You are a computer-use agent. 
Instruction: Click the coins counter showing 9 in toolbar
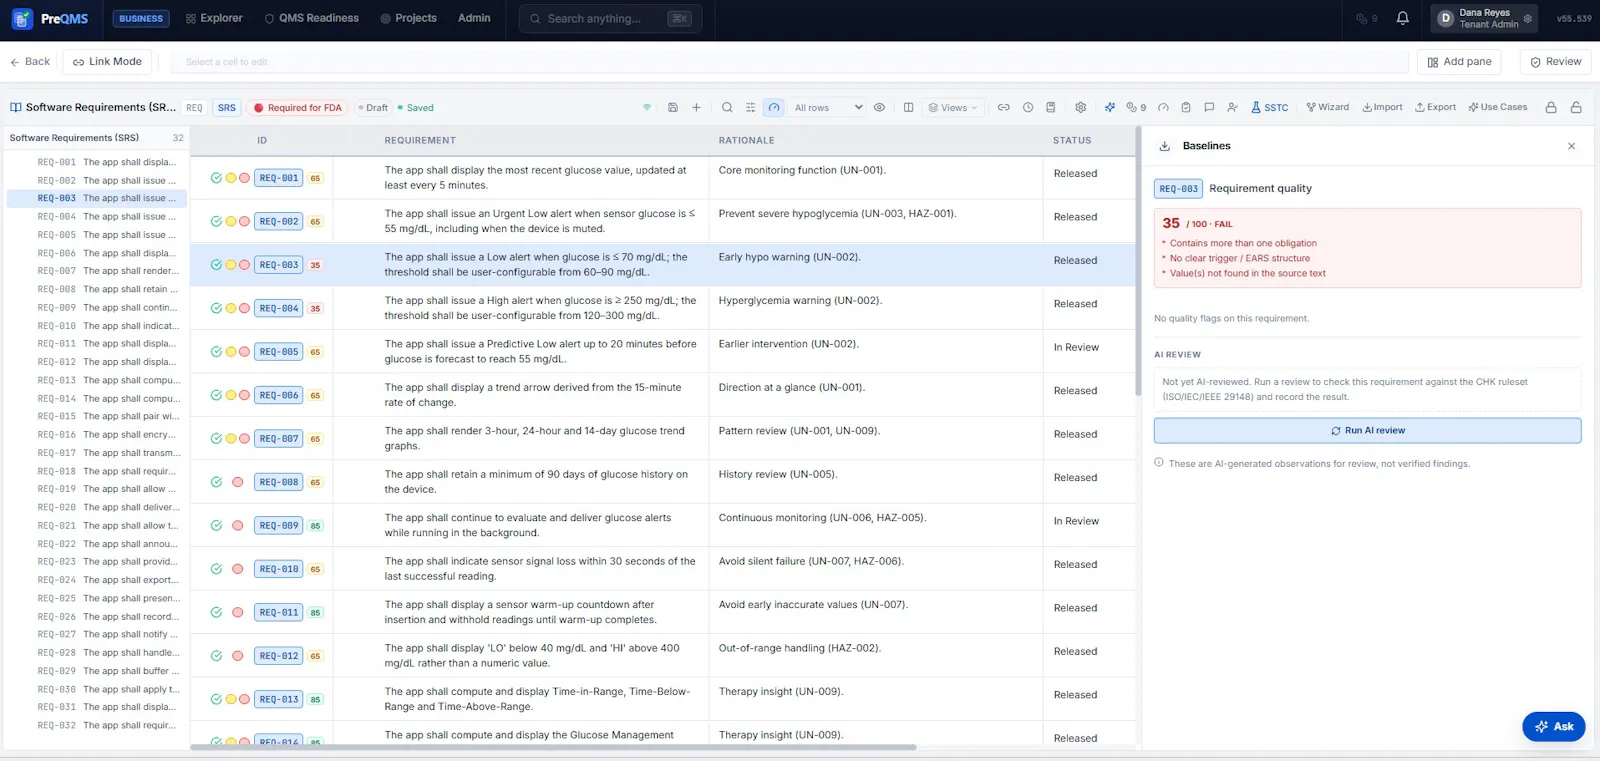pos(1136,107)
